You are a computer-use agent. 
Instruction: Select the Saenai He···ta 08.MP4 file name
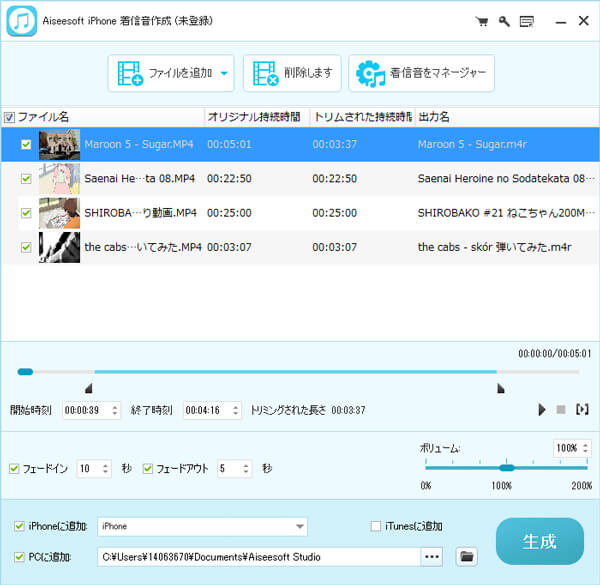(x=139, y=179)
